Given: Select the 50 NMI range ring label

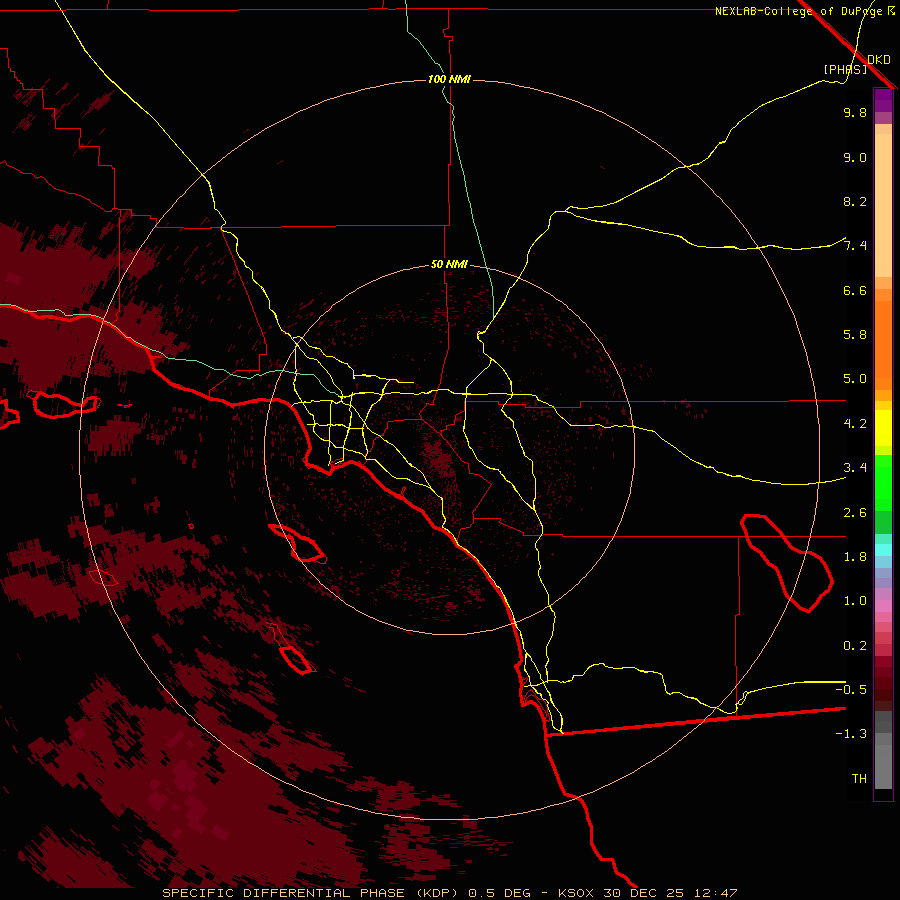Looking at the screenshot, I should click(449, 264).
